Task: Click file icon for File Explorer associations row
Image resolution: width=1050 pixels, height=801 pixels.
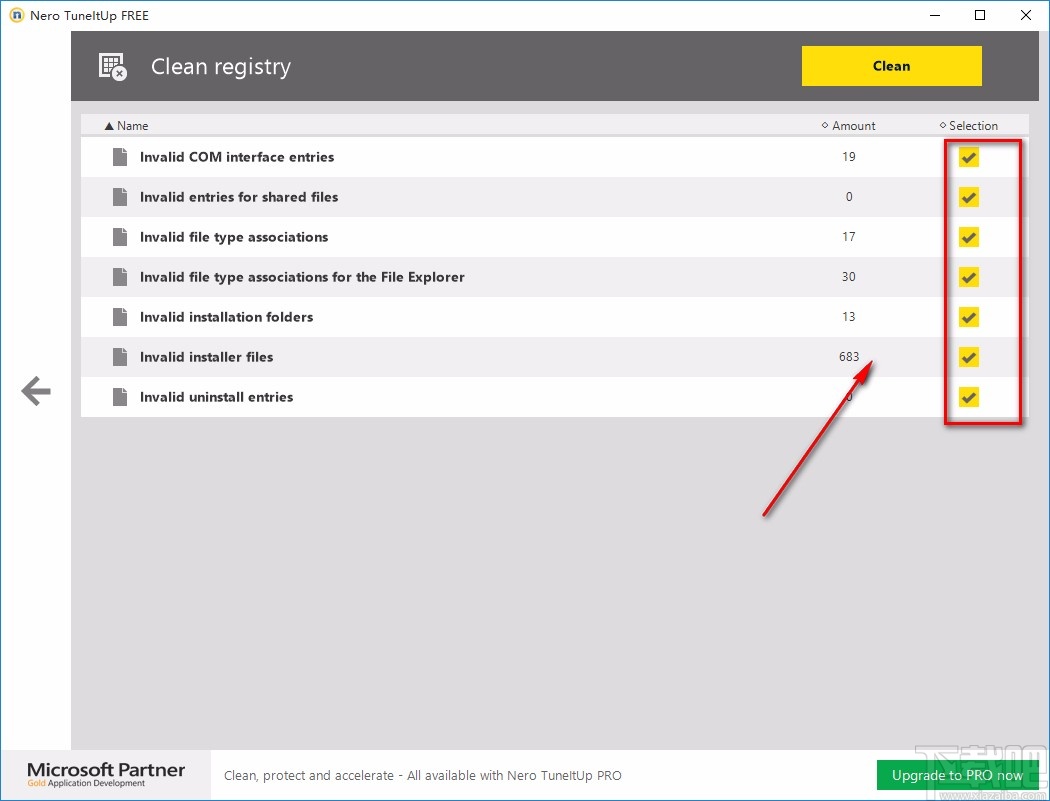Action: (120, 277)
